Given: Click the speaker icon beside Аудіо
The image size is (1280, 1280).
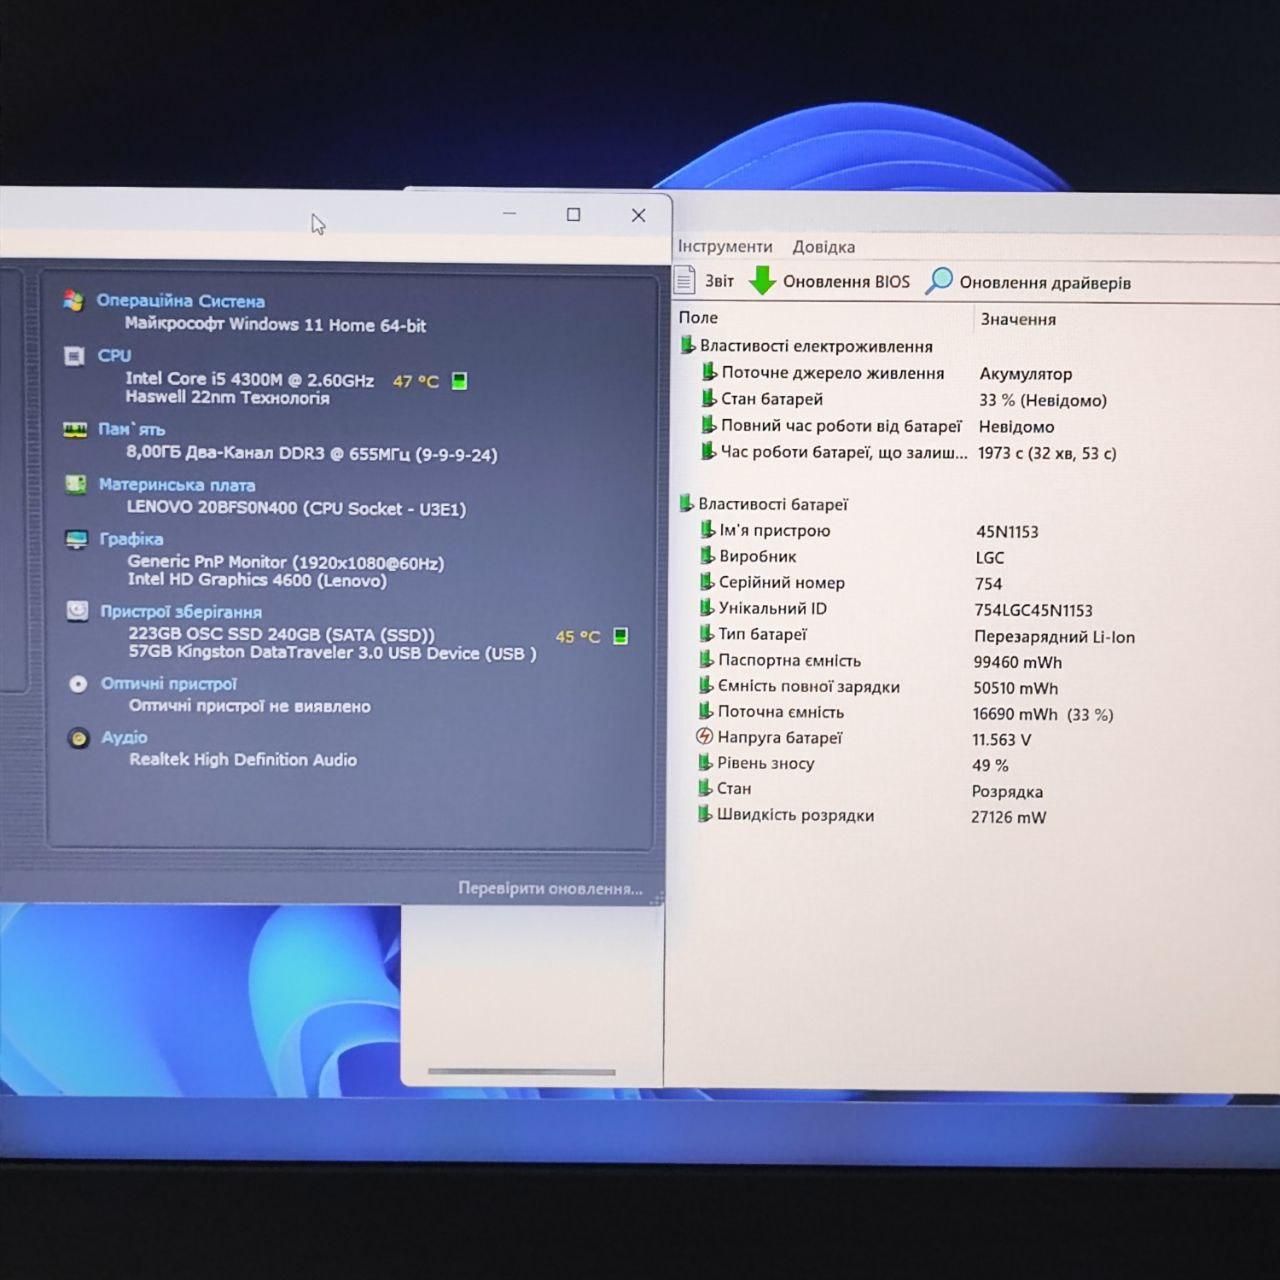Looking at the screenshot, I should tap(78, 738).
